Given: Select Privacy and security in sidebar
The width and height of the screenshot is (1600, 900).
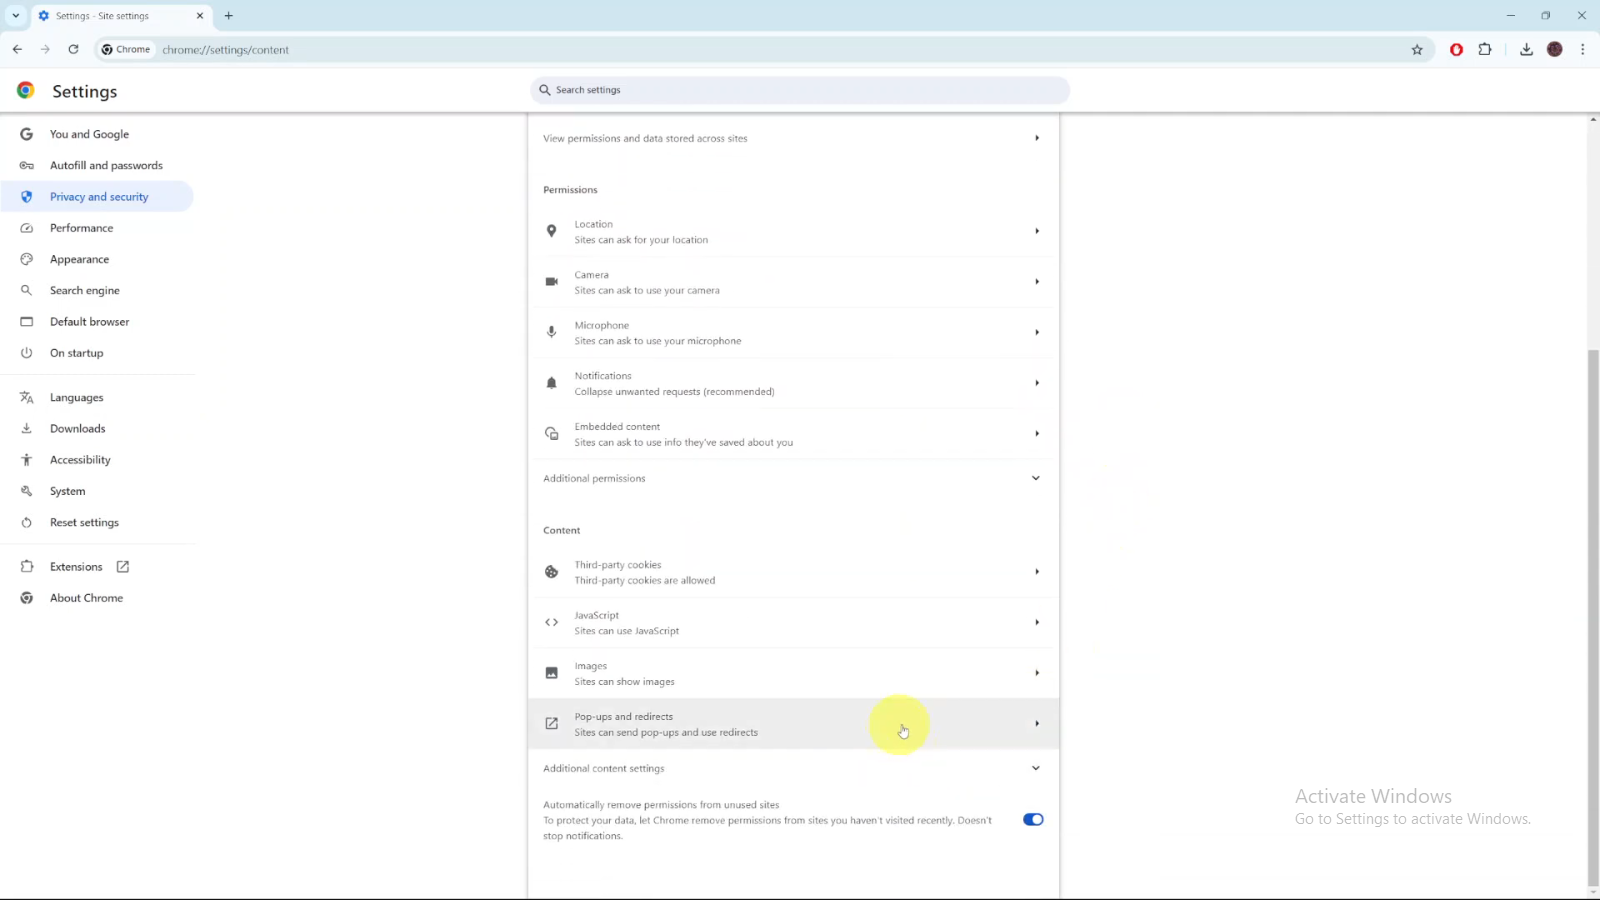Looking at the screenshot, I should [97, 197].
